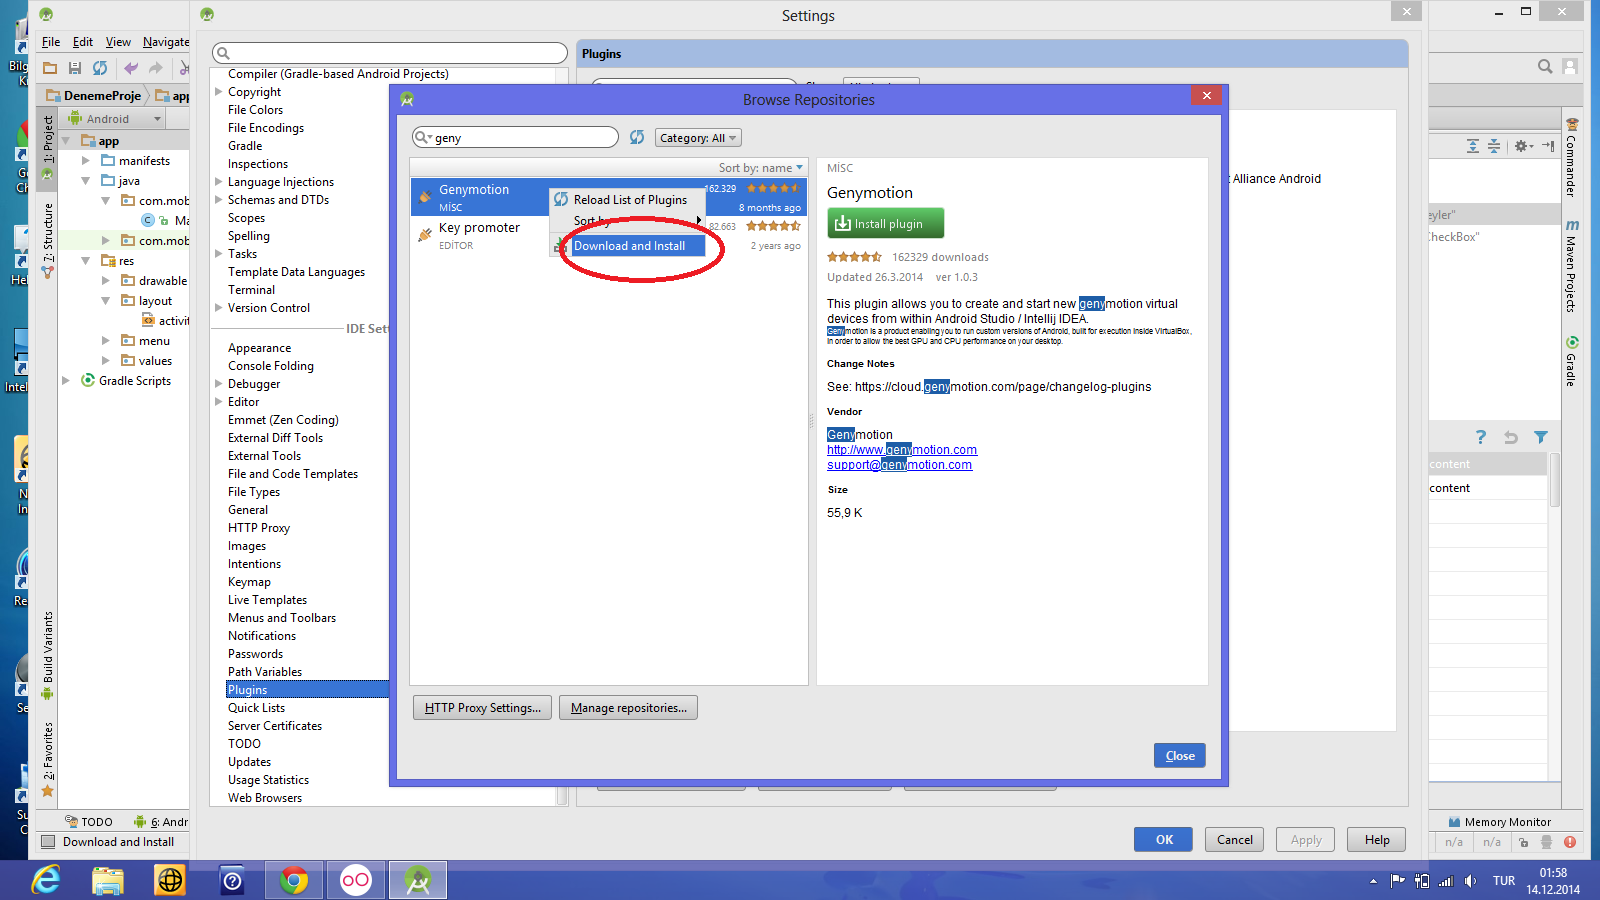Open the File menu

pyautogui.click(x=51, y=42)
